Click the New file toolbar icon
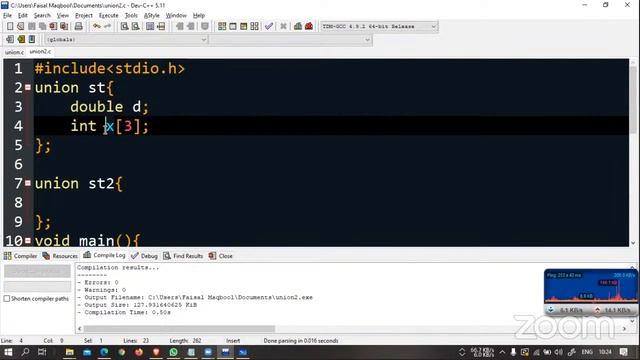This screenshot has height=360, width=640. pyautogui.click(x=10, y=26)
